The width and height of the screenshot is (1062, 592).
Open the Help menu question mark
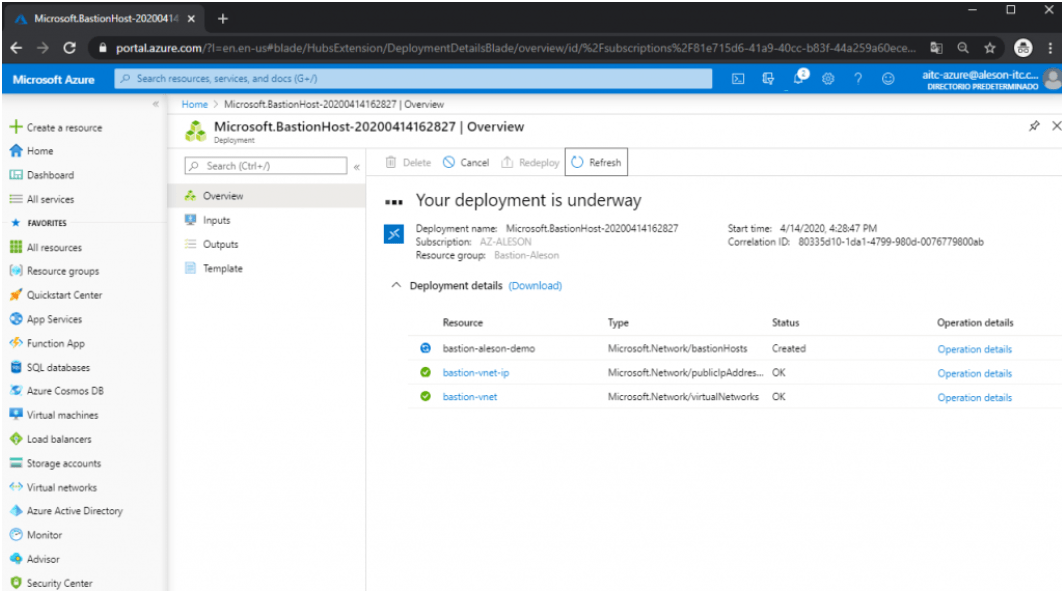click(x=858, y=76)
